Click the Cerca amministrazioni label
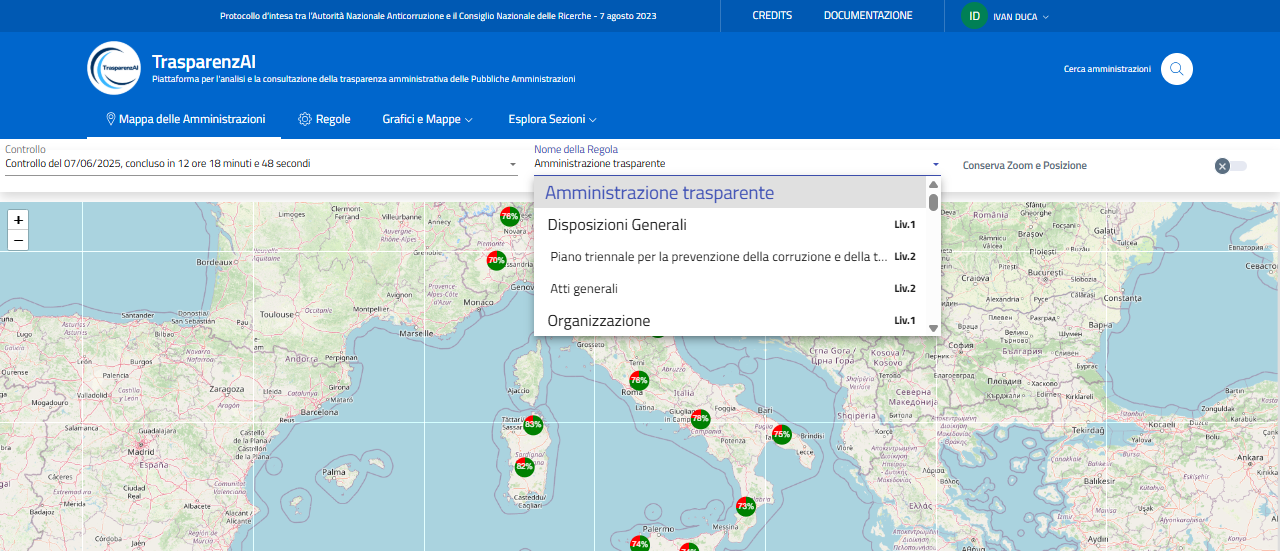 [1107, 69]
